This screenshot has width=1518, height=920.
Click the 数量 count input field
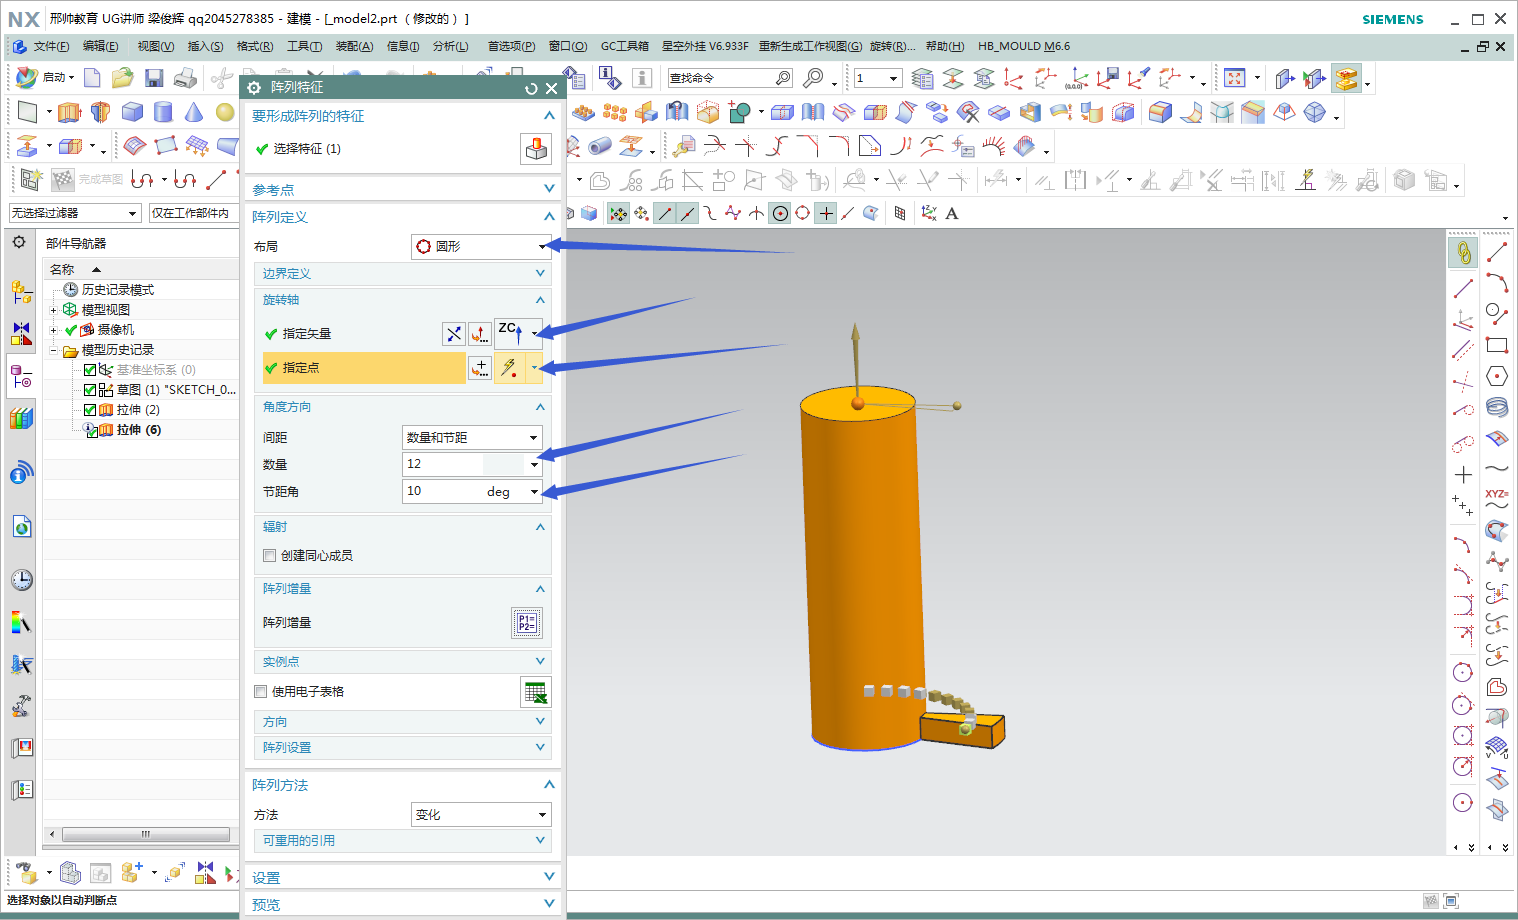coord(442,464)
